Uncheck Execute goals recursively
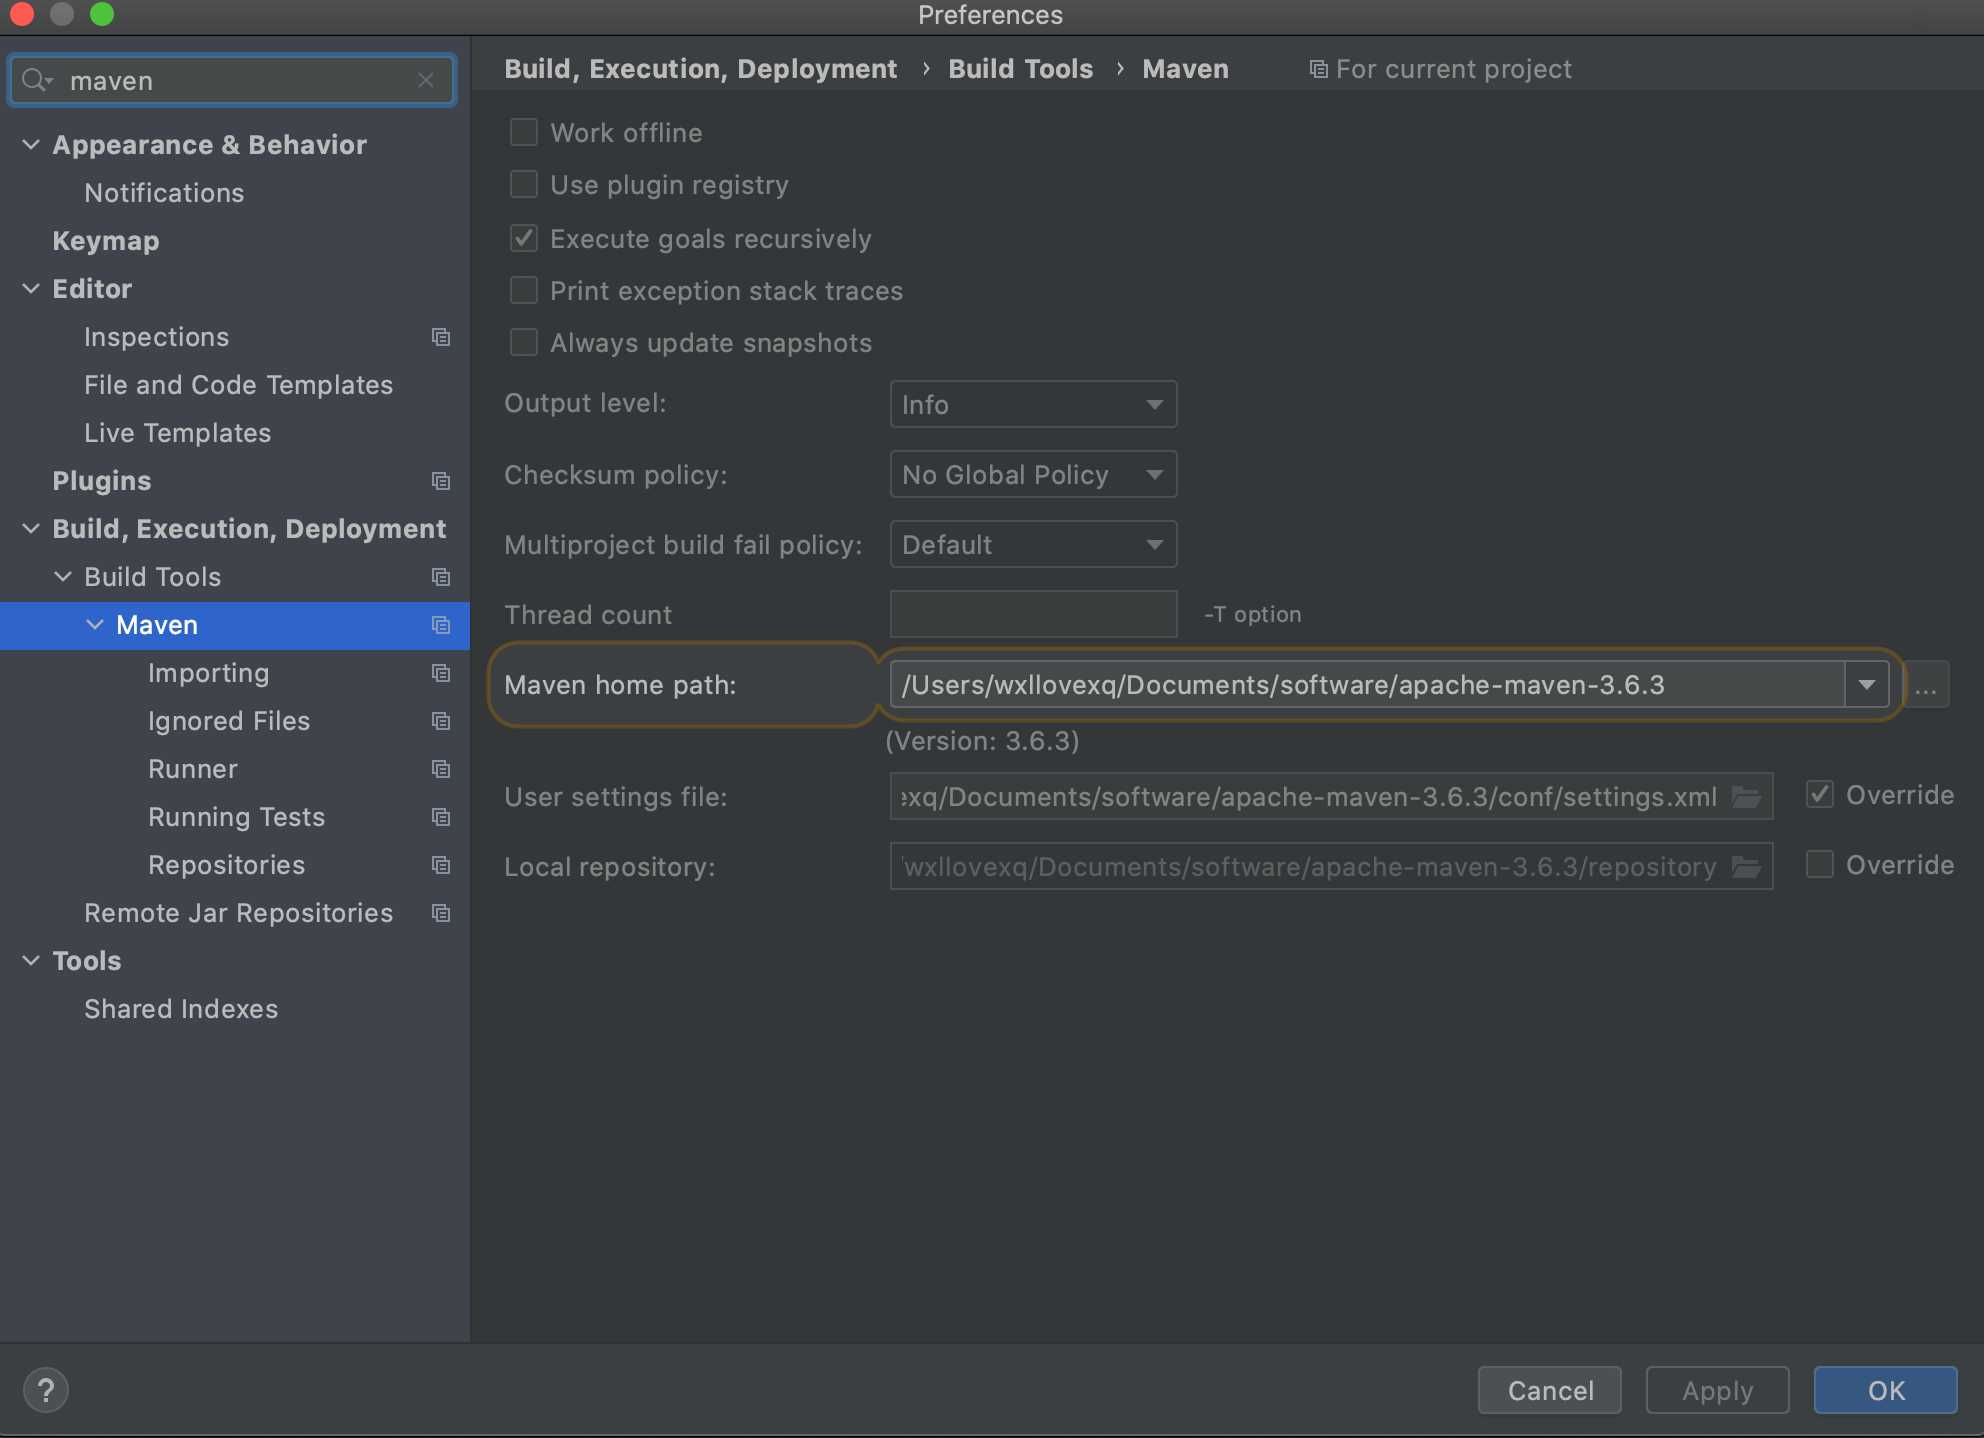The width and height of the screenshot is (1984, 1438). click(524, 239)
